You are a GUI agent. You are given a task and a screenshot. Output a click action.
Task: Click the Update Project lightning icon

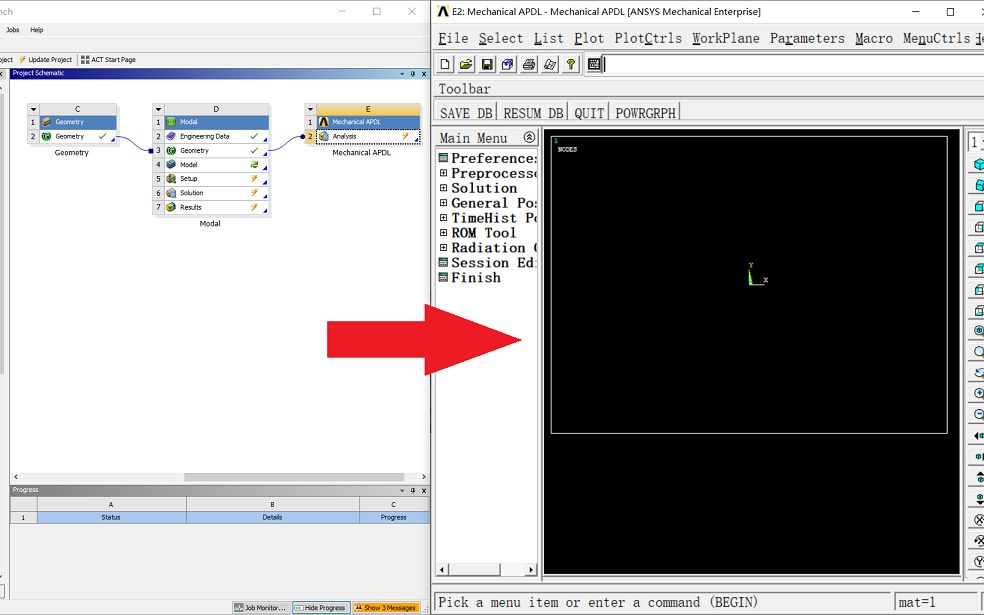pyautogui.click(x=22, y=60)
